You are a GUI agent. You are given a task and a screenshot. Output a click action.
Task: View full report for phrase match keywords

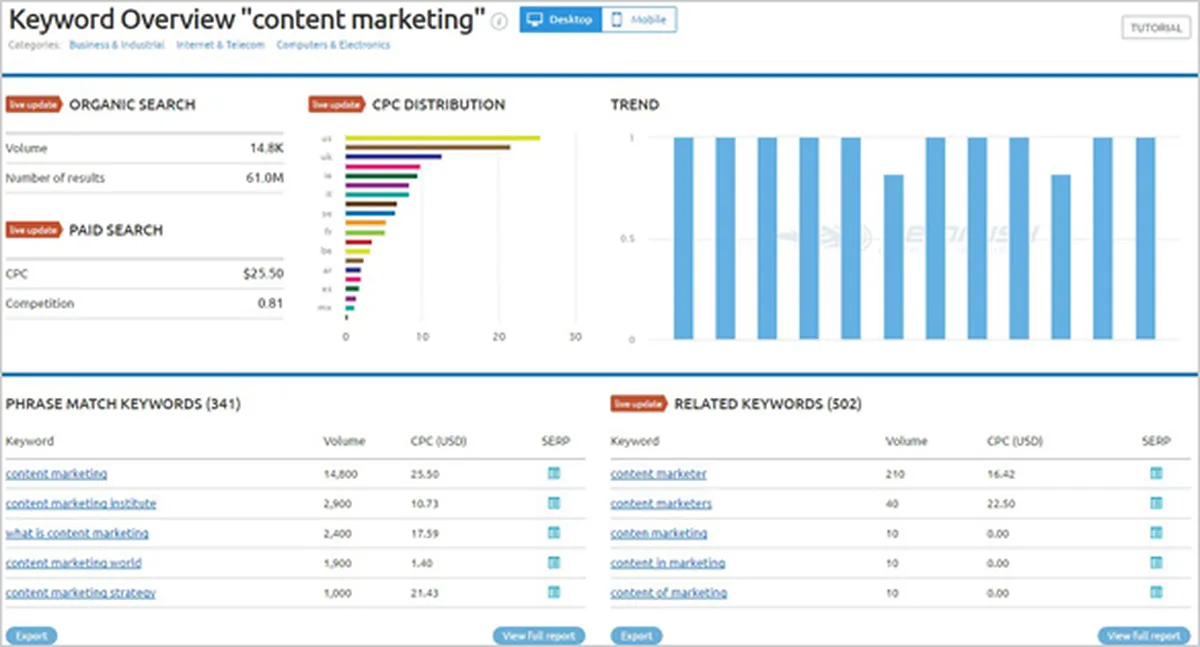pyautogui.click(x=538, y=635)
